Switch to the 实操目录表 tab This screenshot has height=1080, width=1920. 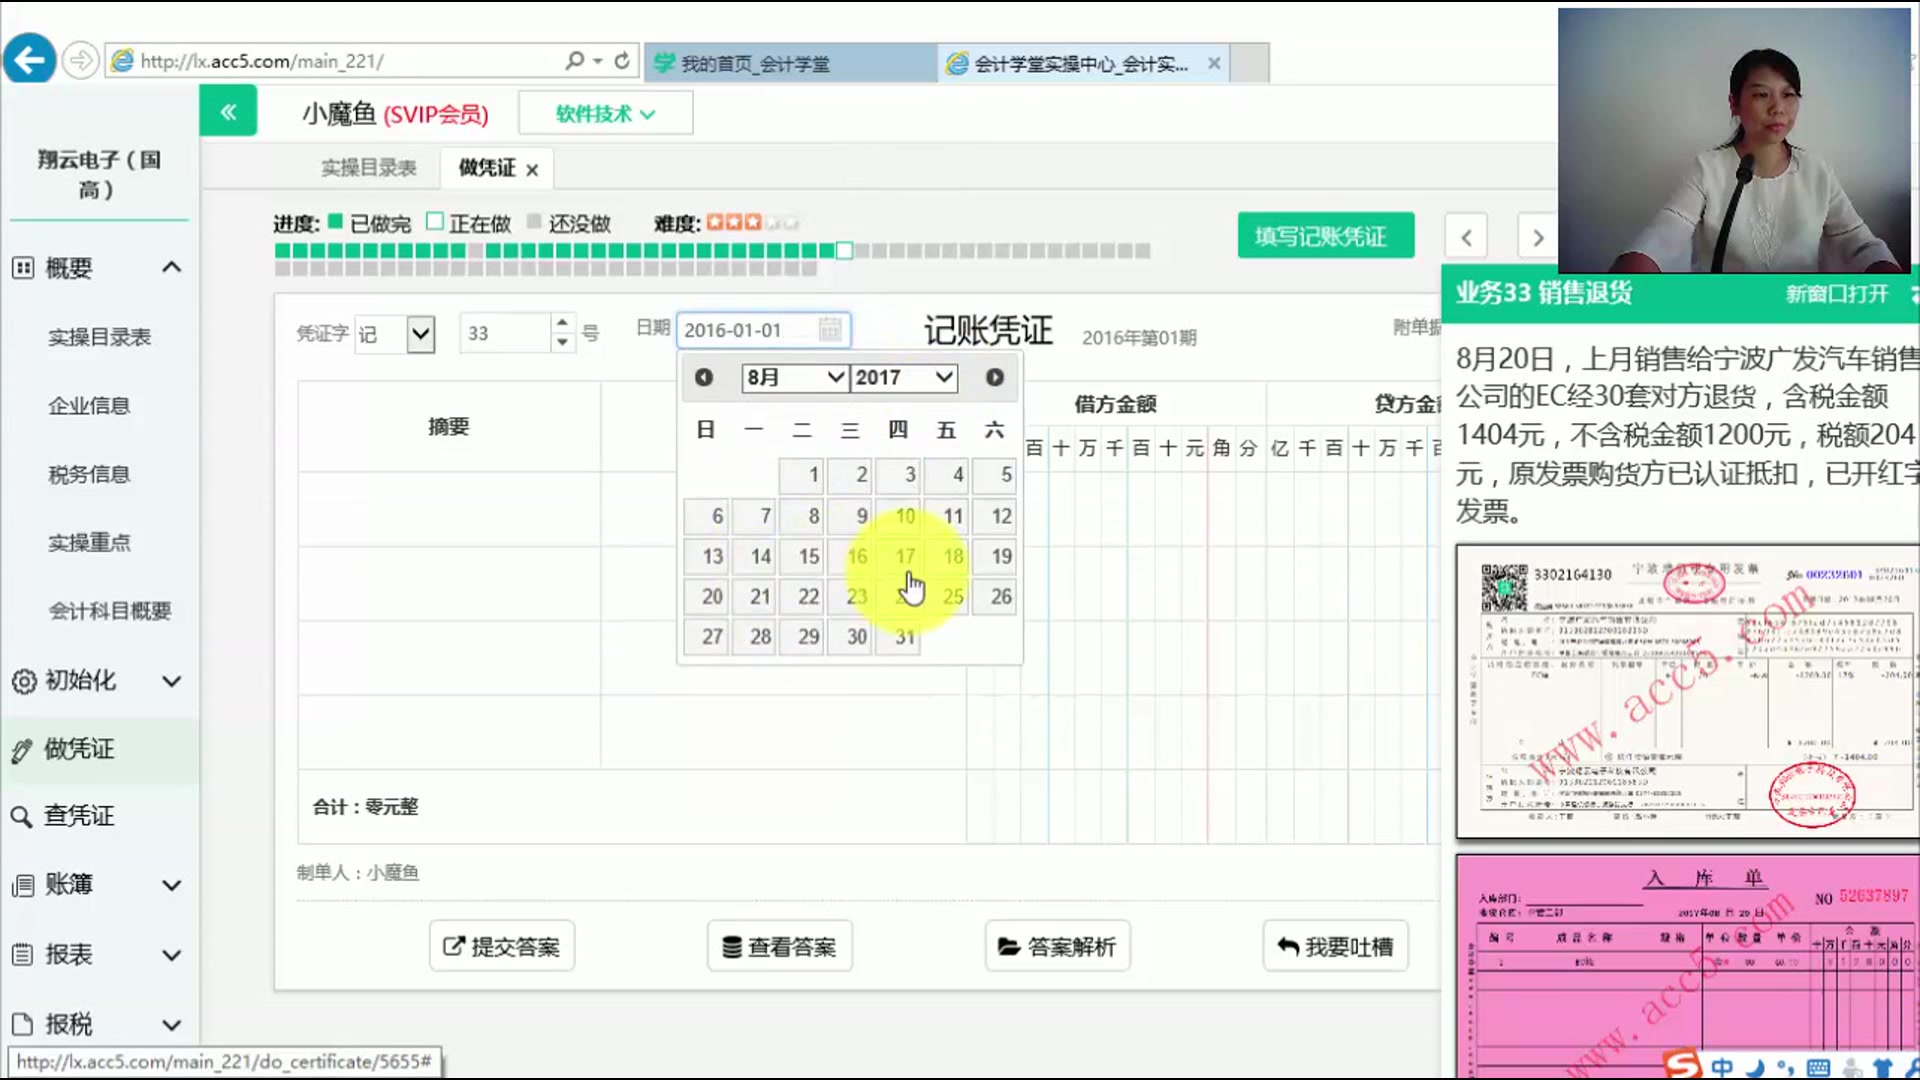coord(368,168)
